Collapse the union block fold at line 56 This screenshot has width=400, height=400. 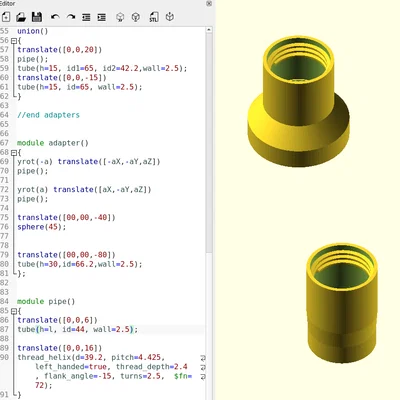(14, 41)
